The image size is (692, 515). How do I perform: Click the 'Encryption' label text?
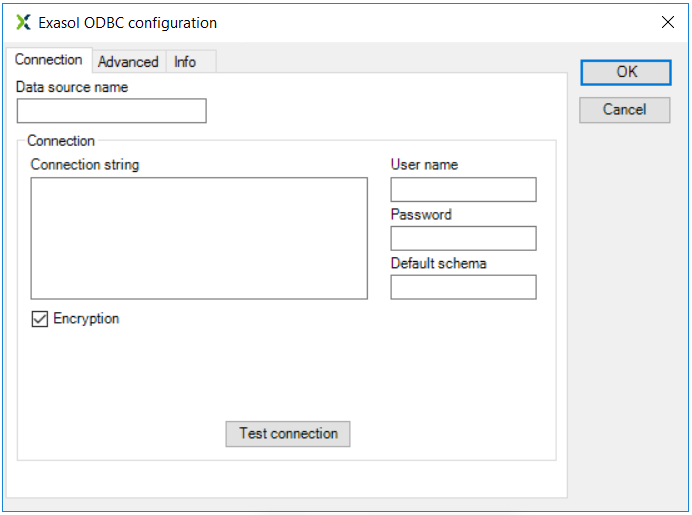86,319
